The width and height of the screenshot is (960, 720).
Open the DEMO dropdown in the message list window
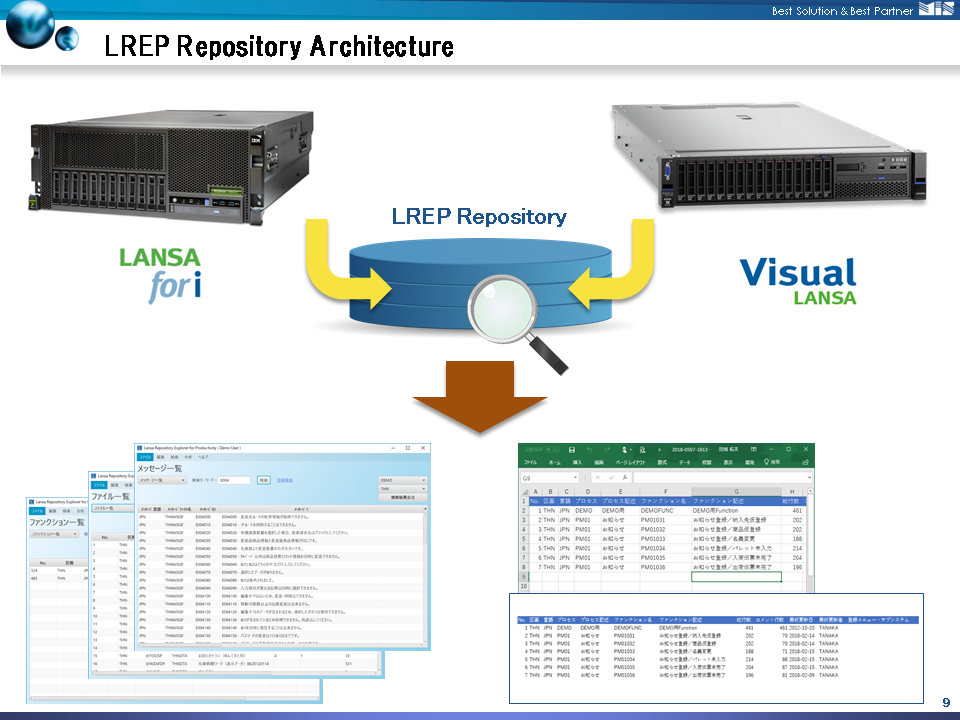tap(402, 480)
